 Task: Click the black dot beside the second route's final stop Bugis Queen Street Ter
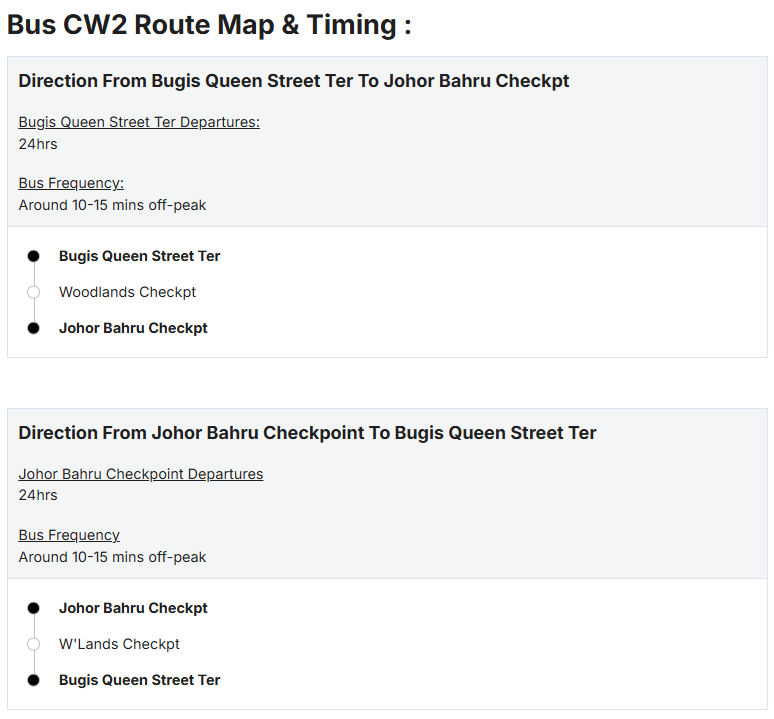pos(33,680)
